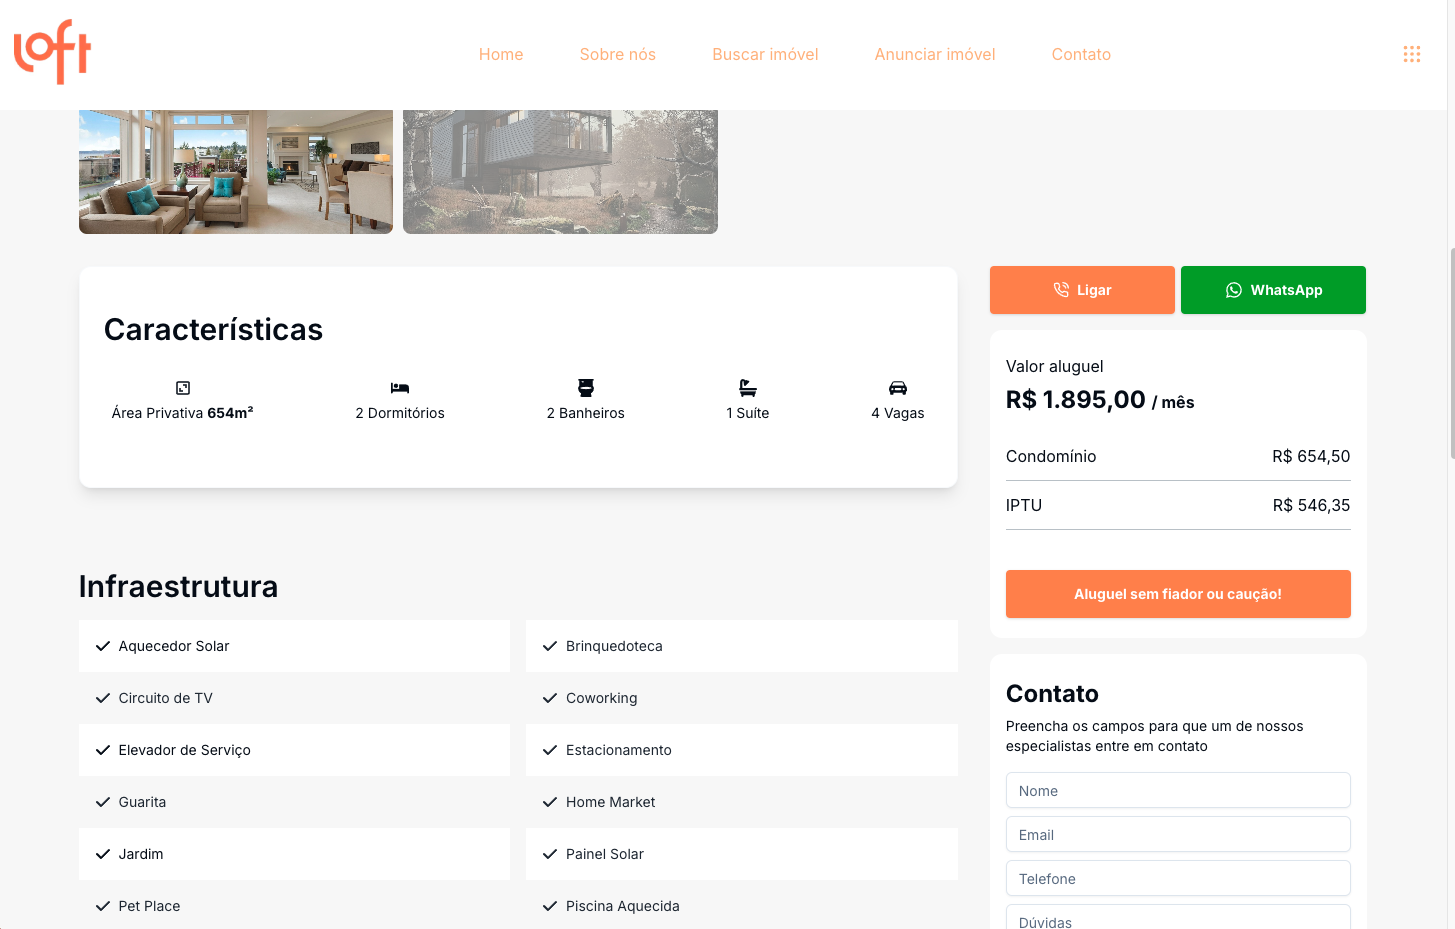Screen dimensions: 1455x929
Task: Open the Buscar imóvel page
Action: [x=765, y=54]
